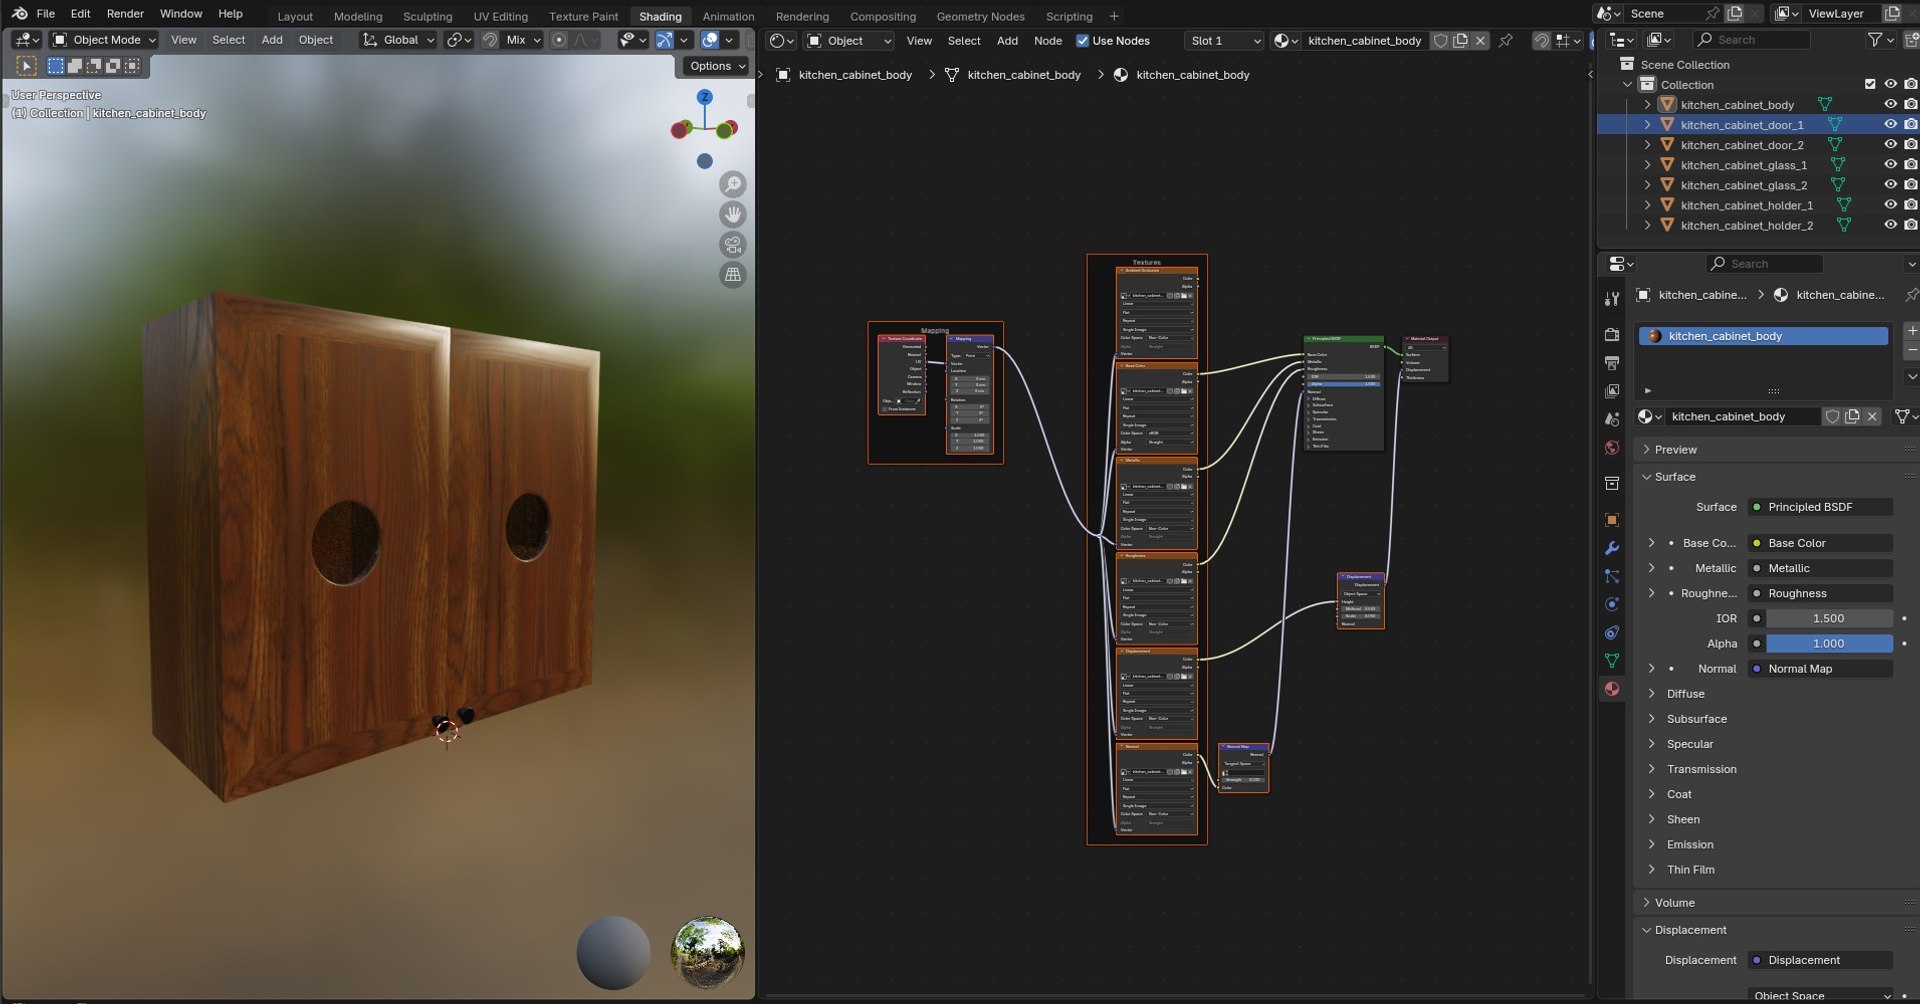Switch to the Layout workspace tab

pyautogui.click(x=295, y=16)
